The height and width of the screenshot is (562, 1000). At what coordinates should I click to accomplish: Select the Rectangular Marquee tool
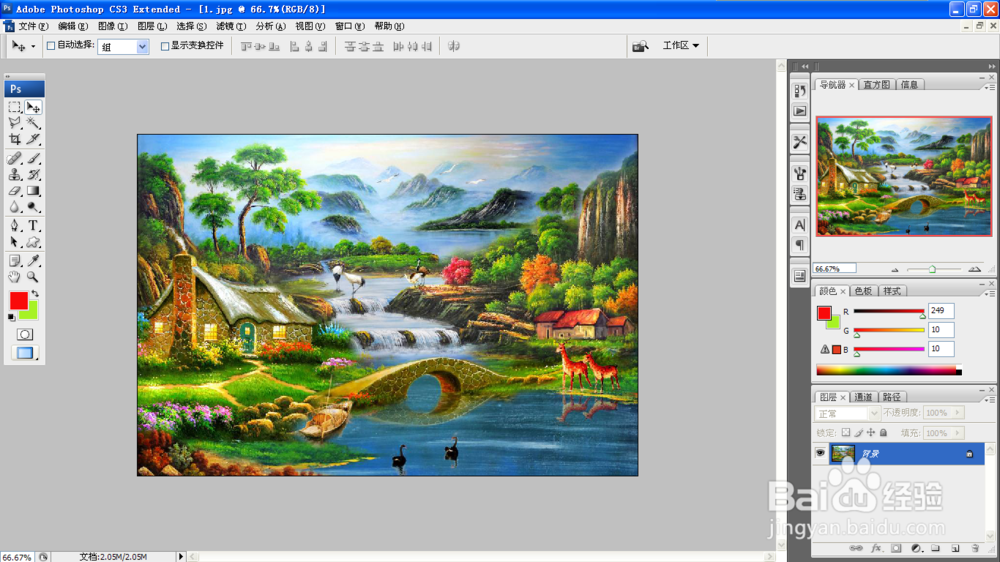tap(15, 107)
